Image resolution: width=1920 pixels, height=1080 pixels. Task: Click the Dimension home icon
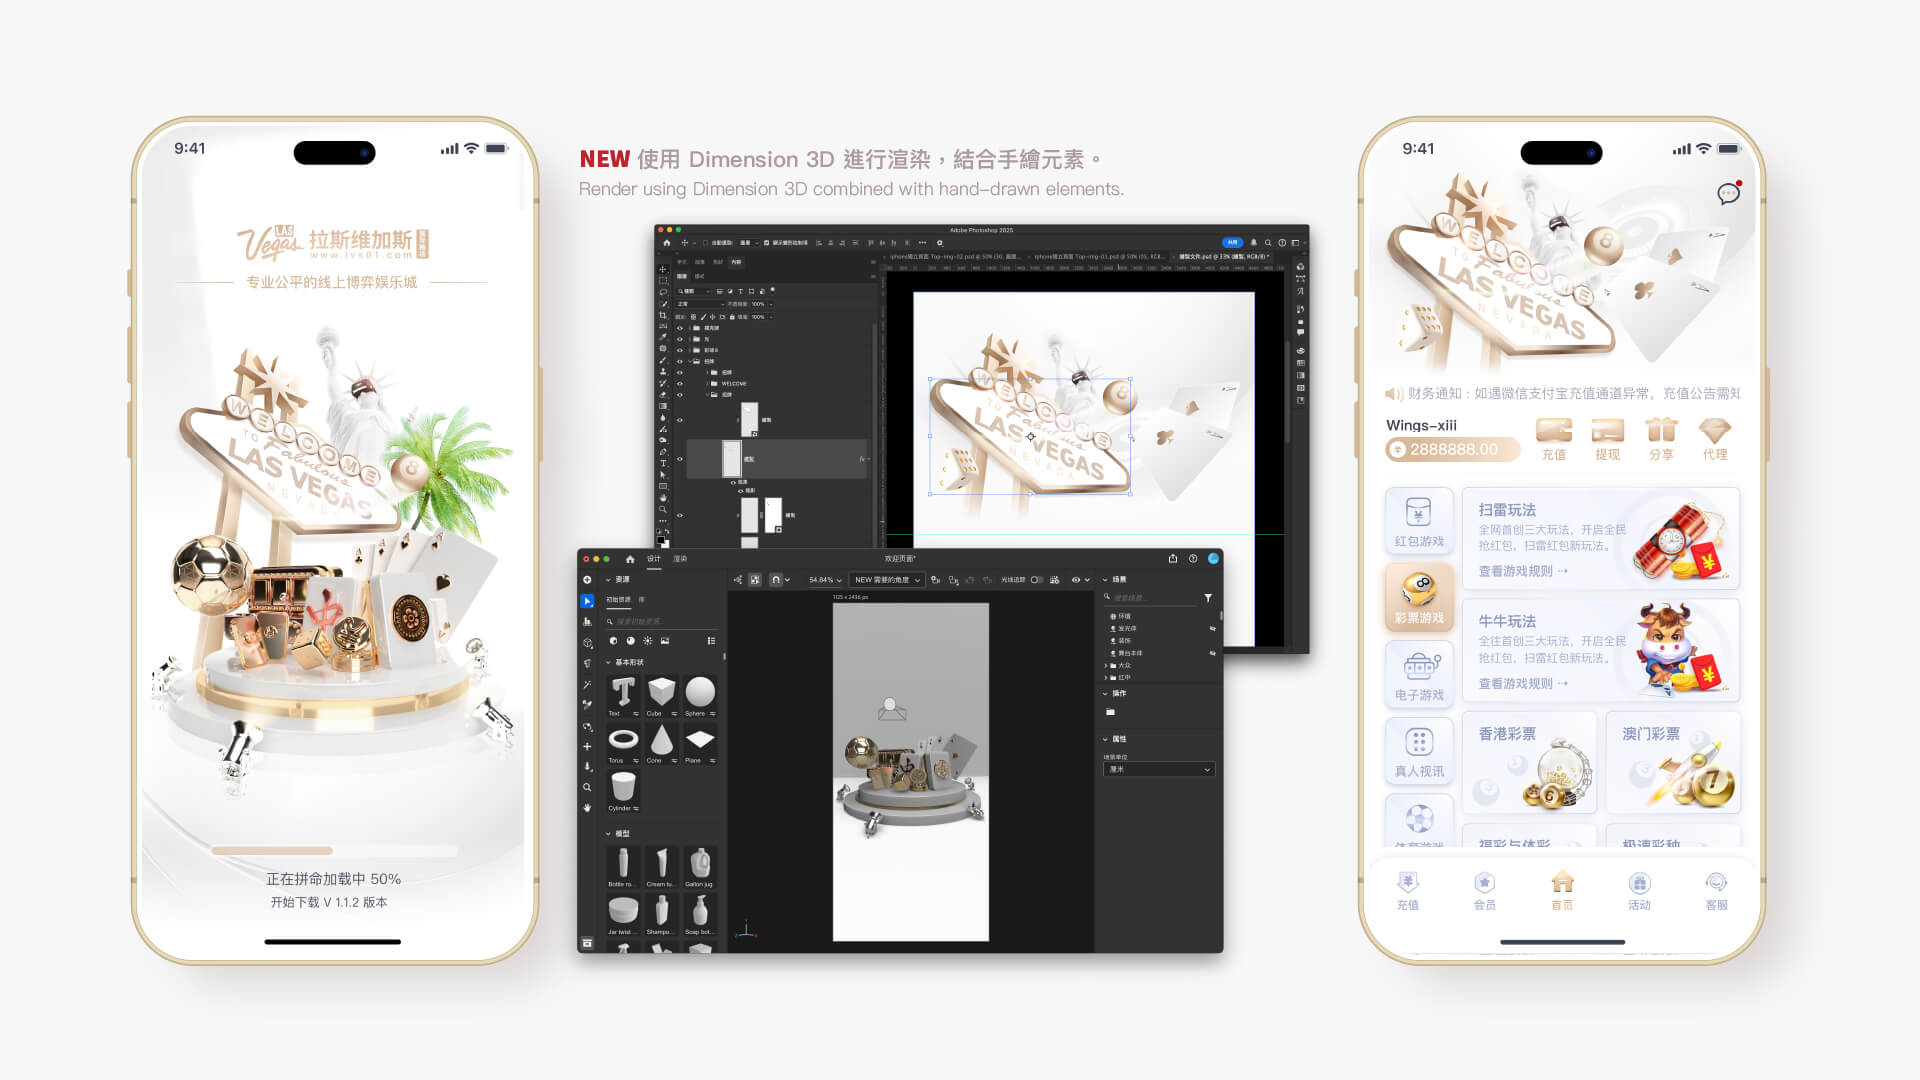(630, 559)
